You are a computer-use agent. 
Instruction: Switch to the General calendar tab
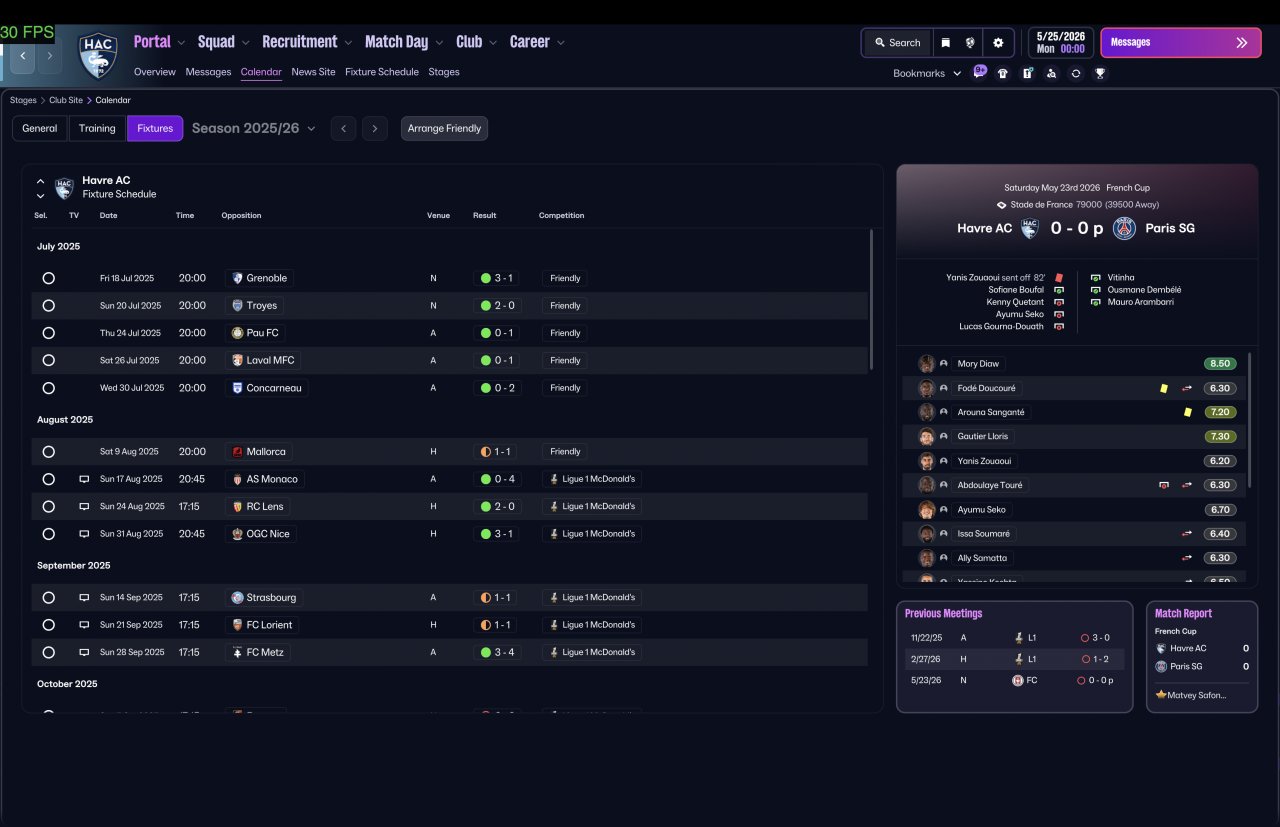pos(40,128)
